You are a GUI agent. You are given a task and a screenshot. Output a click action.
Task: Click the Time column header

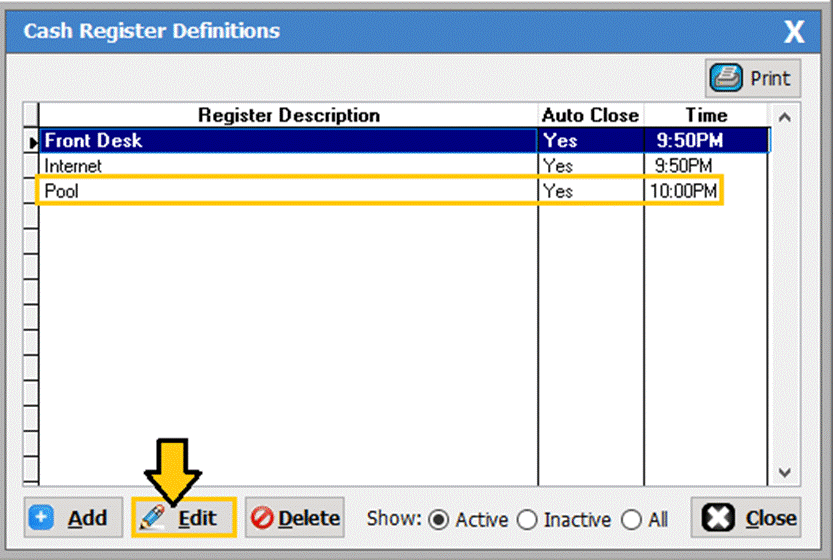point(706,115)
